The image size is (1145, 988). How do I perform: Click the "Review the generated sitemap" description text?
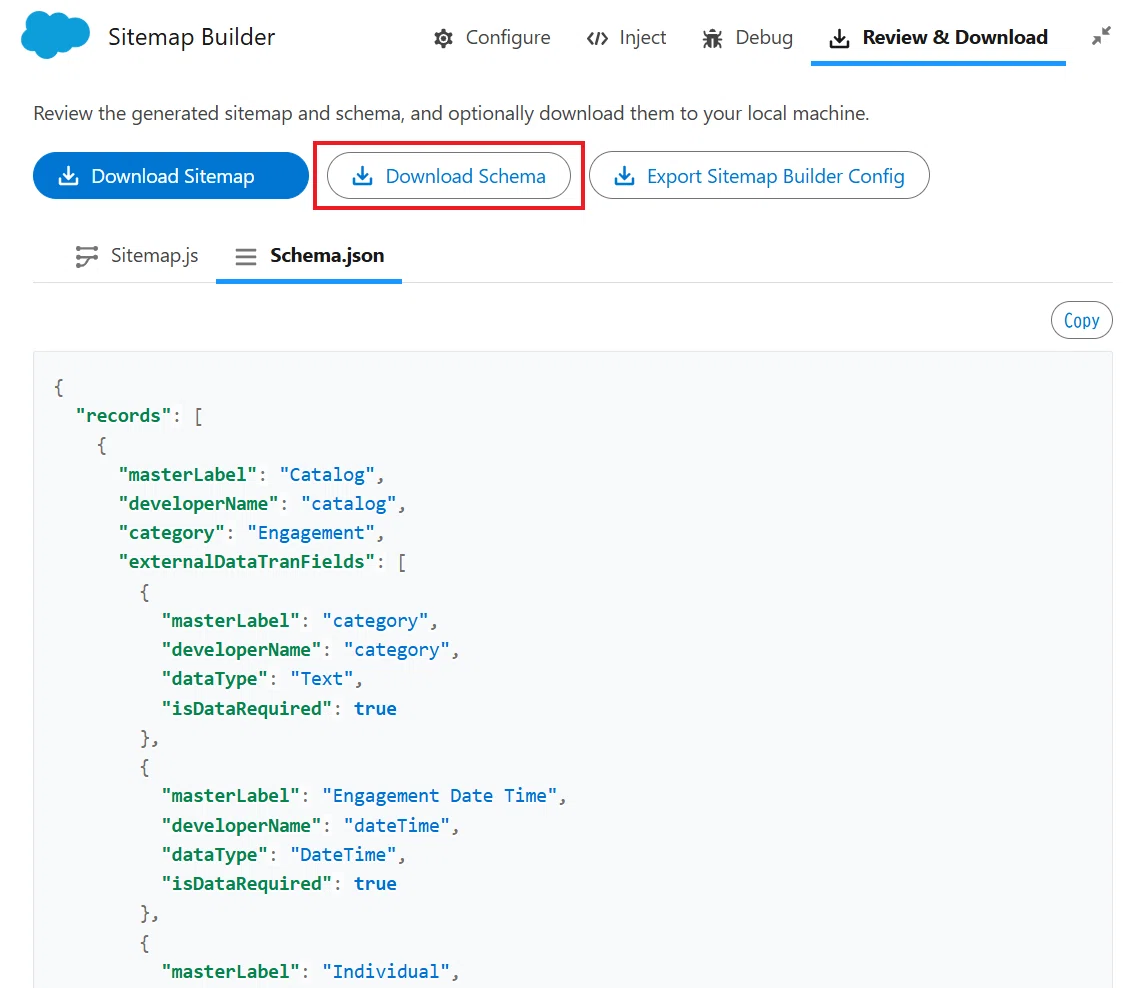pos(451,114)
